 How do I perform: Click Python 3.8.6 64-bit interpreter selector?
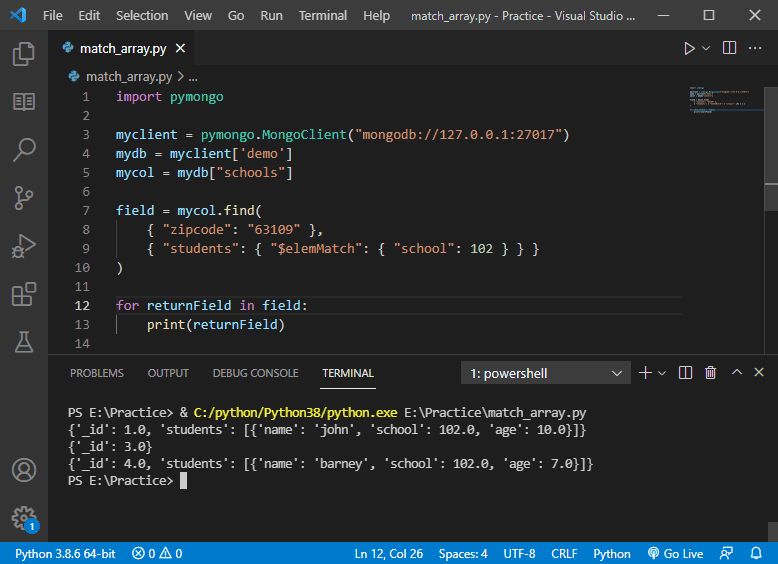65,554
